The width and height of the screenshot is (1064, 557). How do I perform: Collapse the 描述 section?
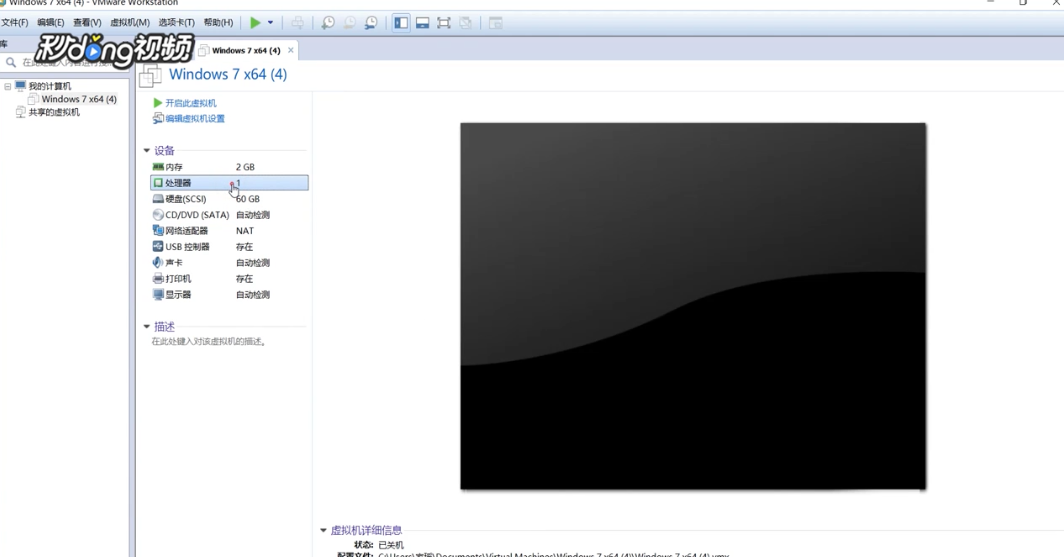coord(147,327)
